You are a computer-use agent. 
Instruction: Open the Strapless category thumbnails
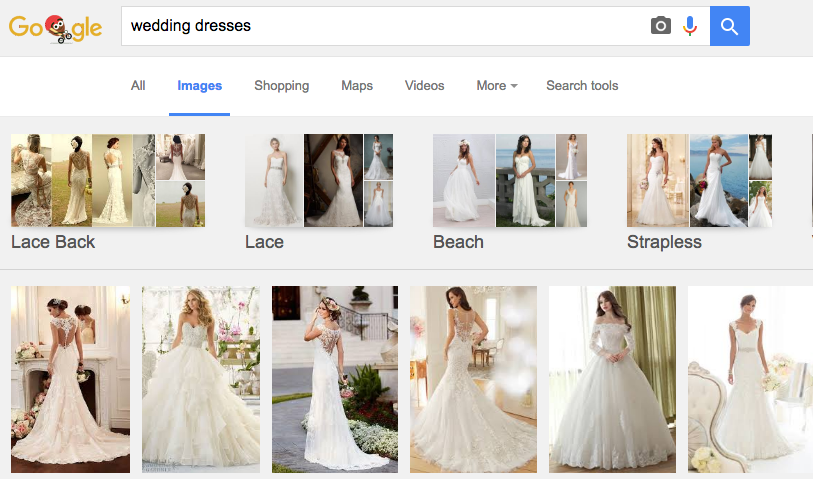point(699,180)
